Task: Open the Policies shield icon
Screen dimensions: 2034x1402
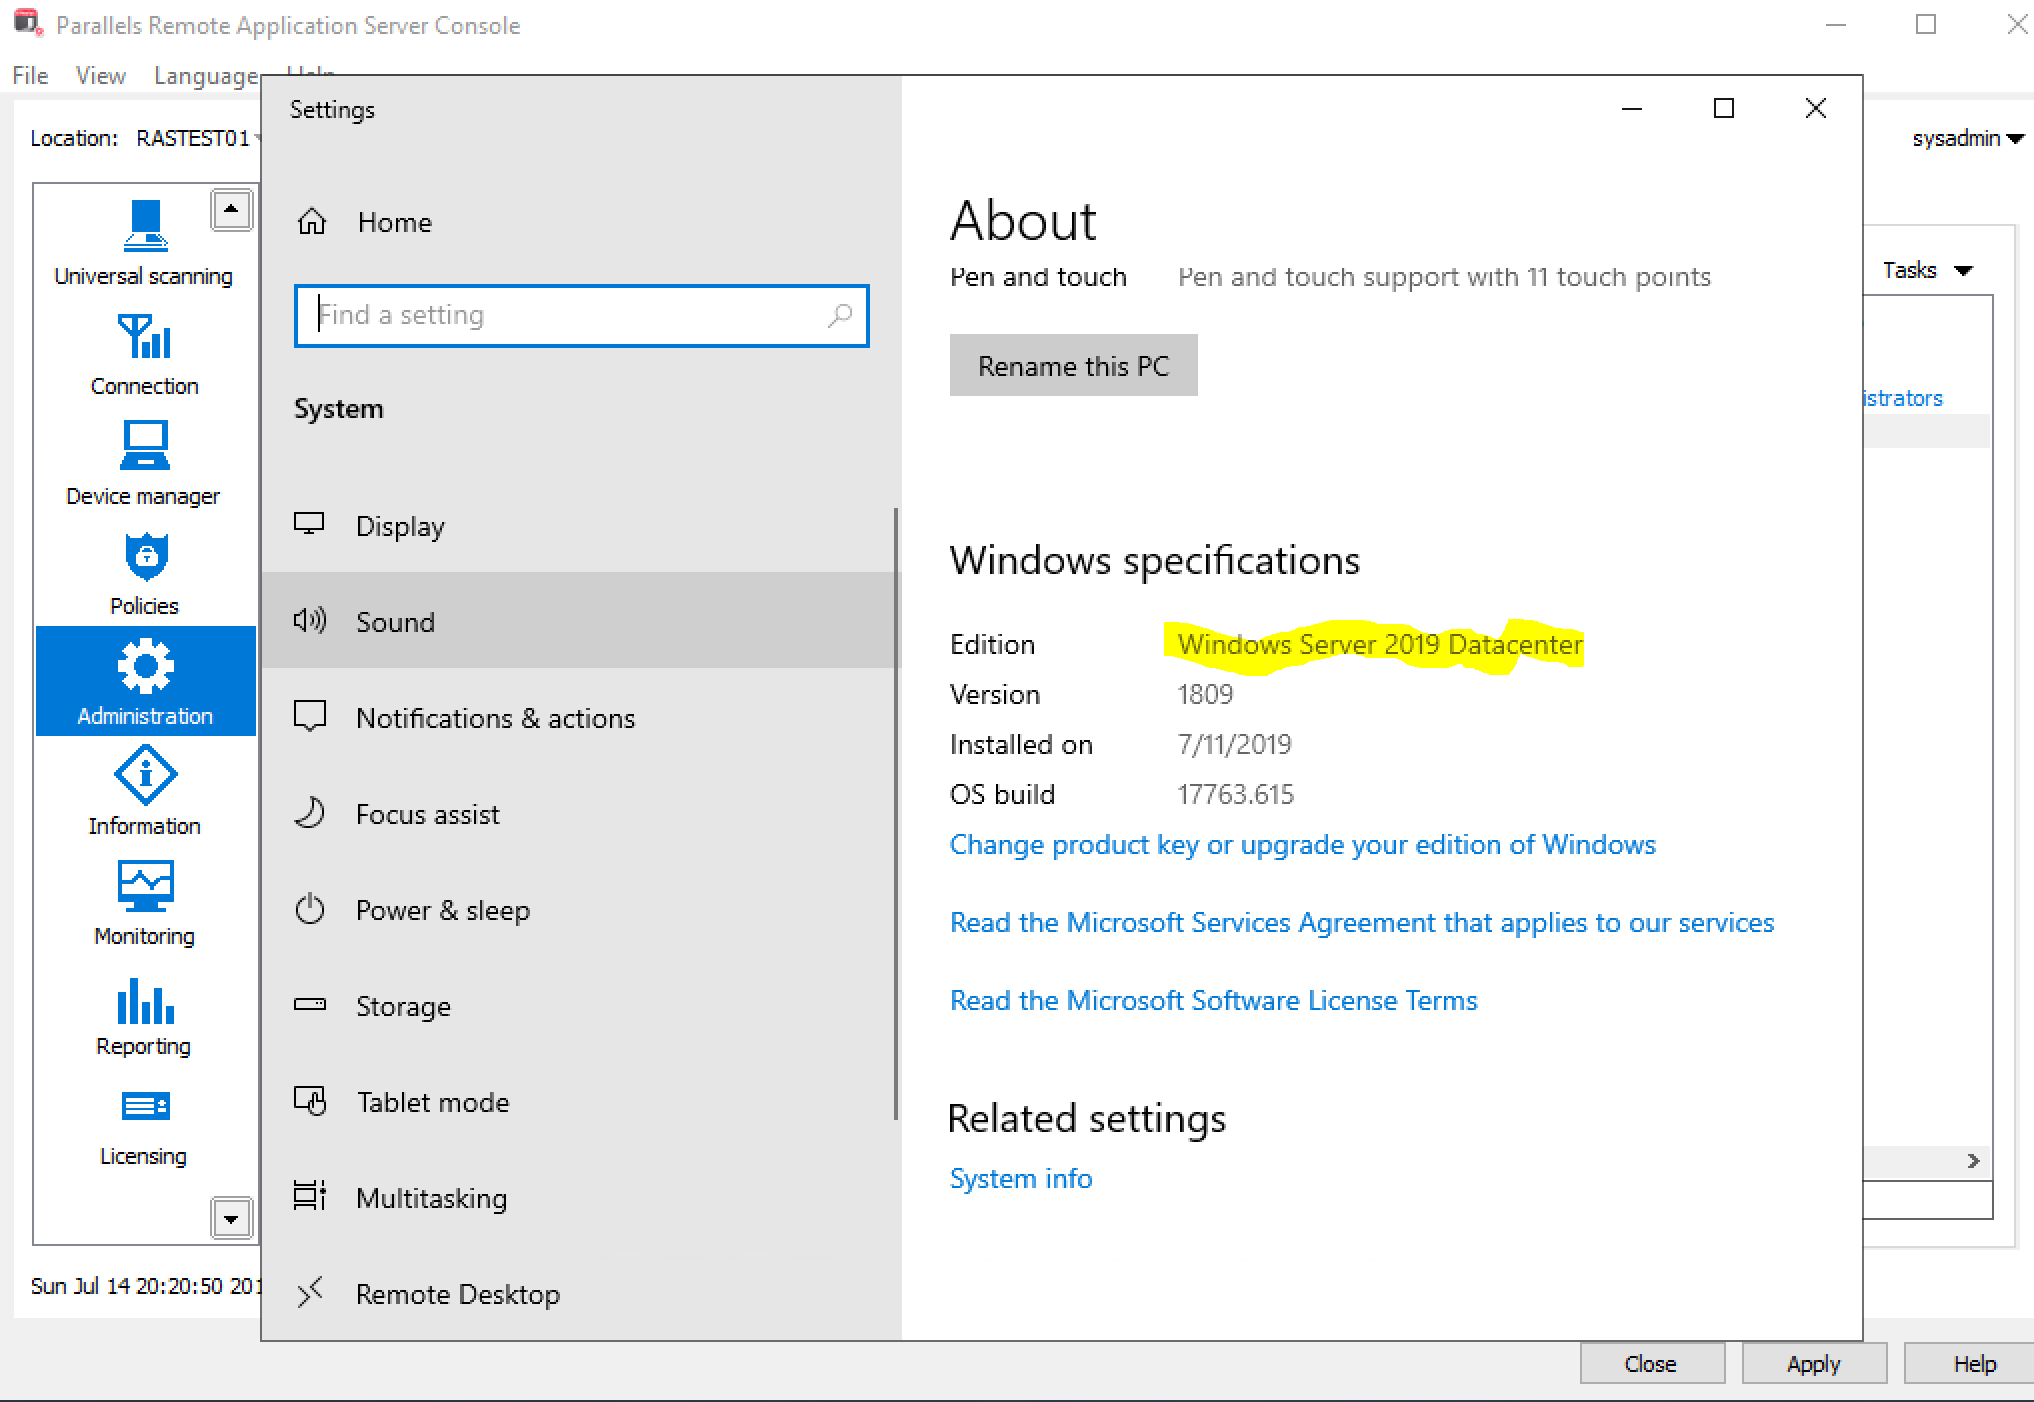Action: coord(146,557)
